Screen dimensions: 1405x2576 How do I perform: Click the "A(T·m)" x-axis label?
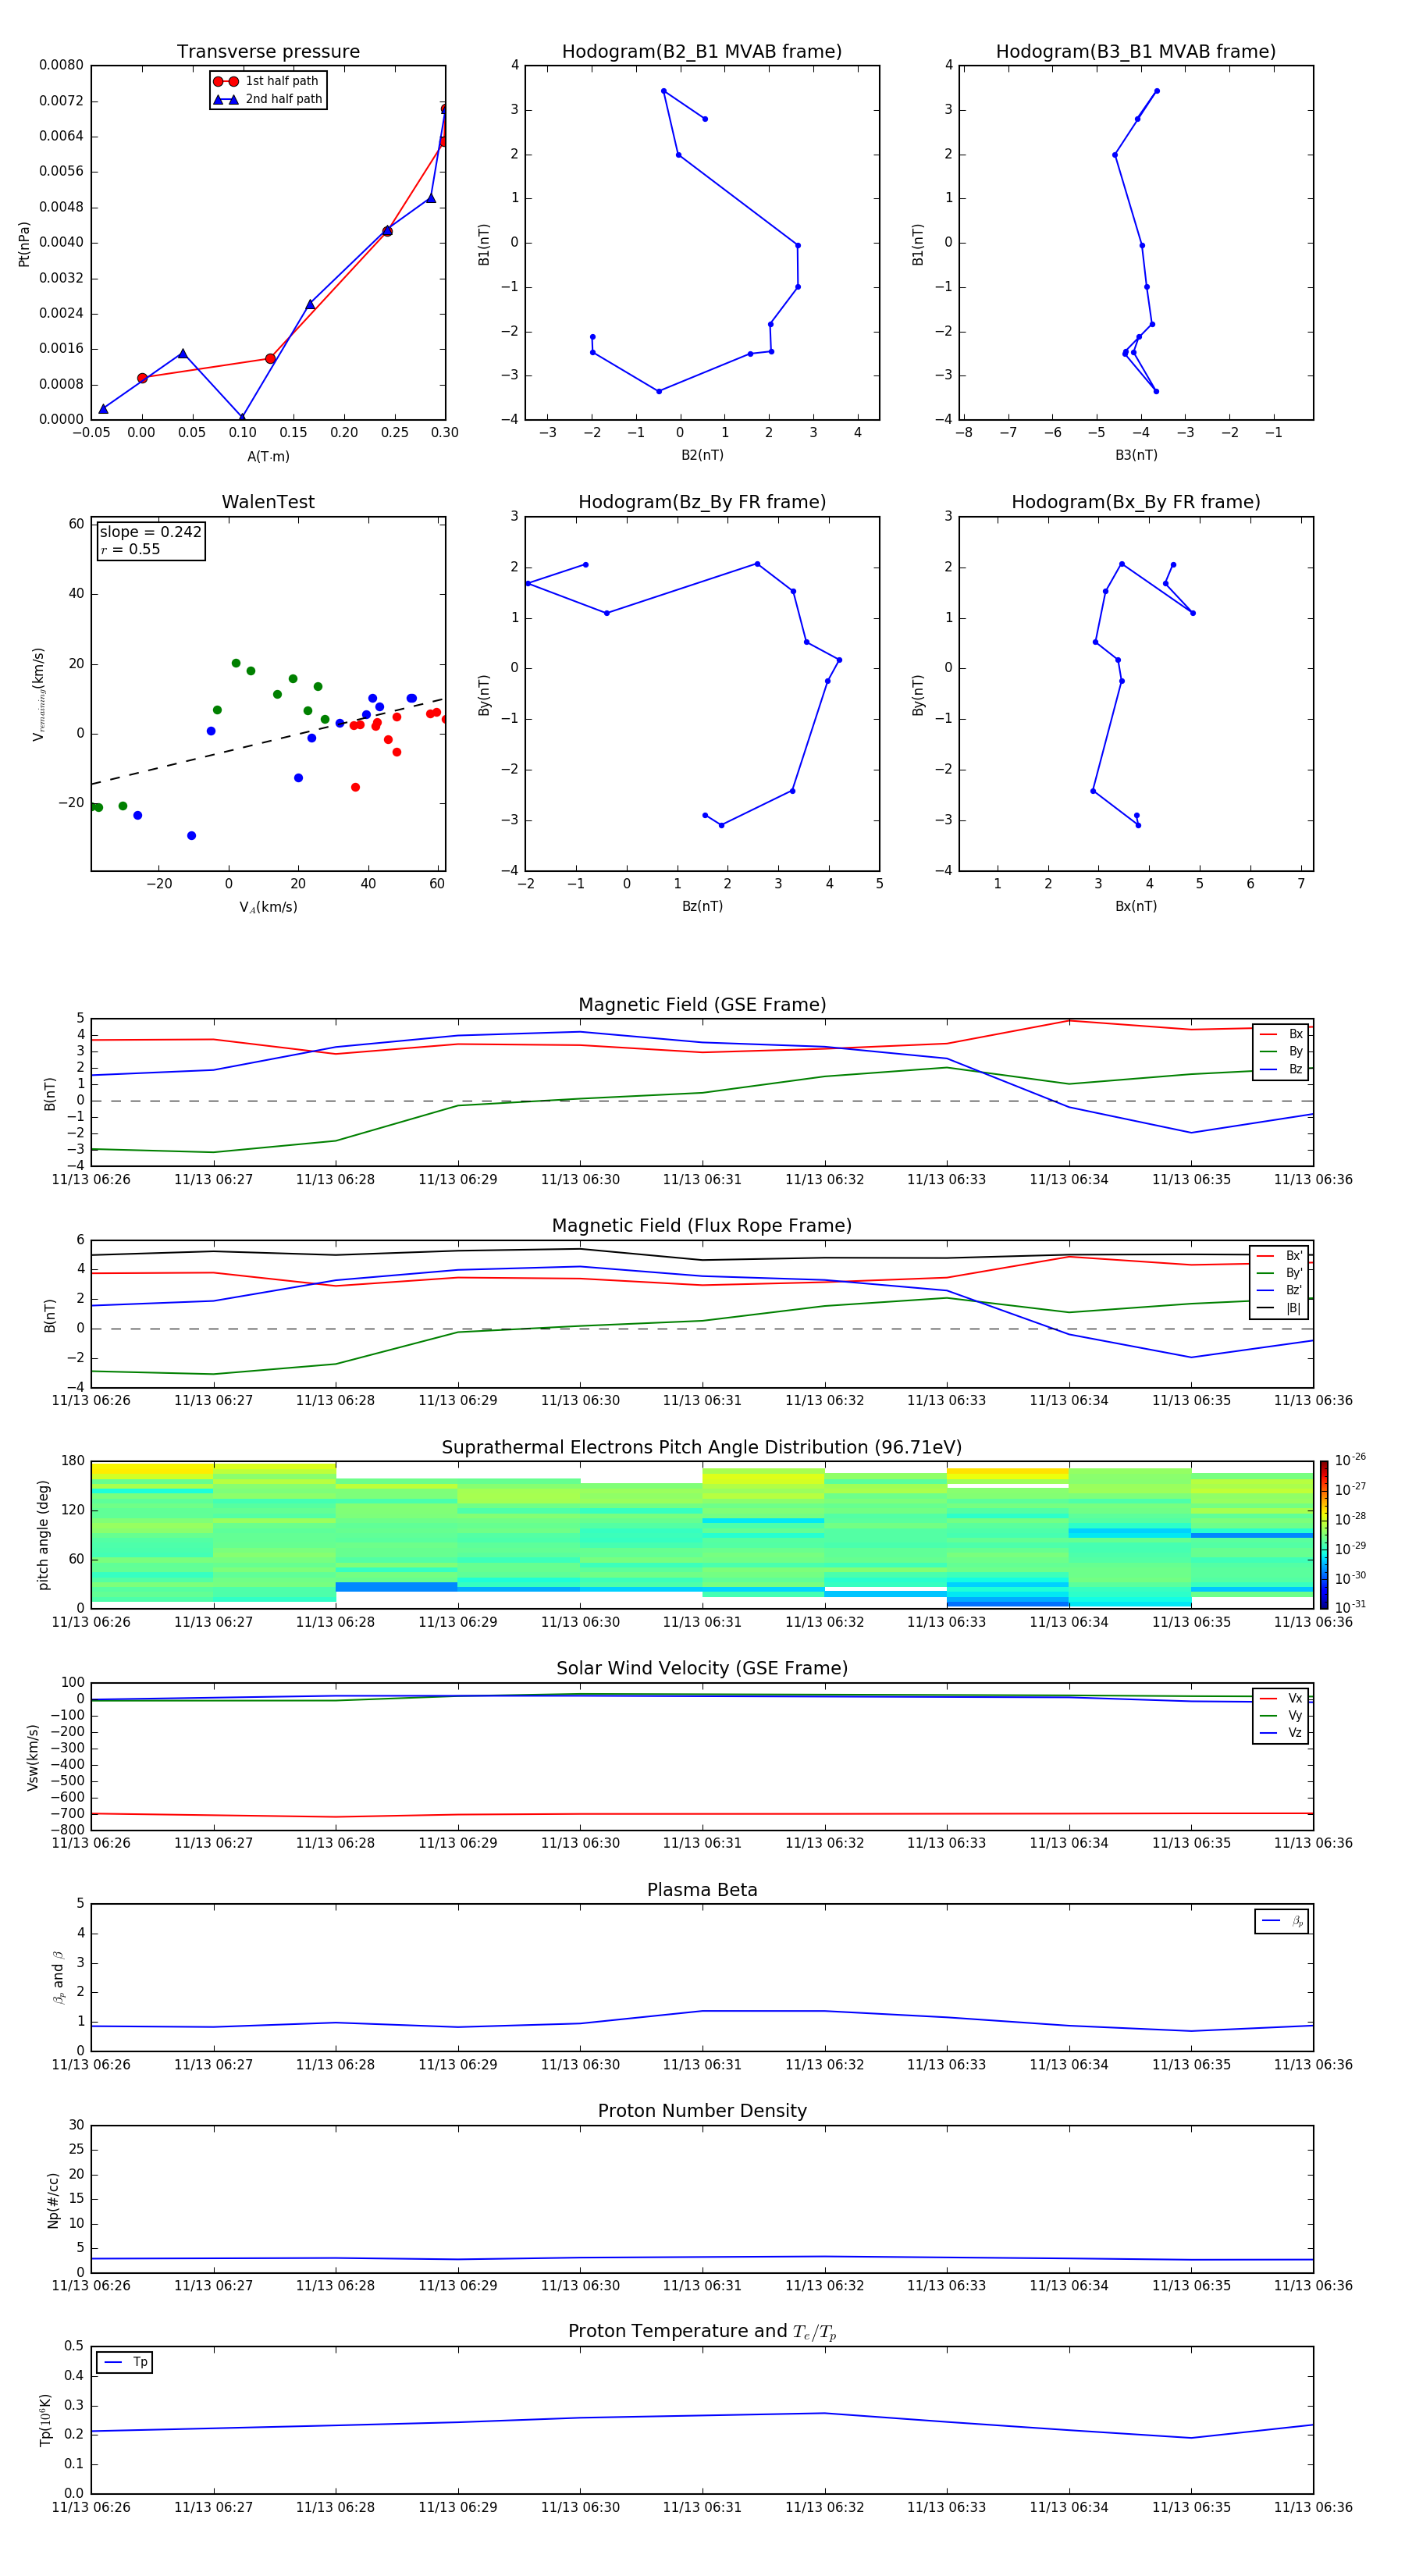[268, 457]
